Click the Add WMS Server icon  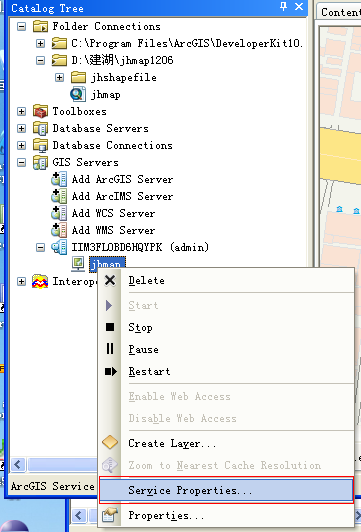tap(59, 230)
